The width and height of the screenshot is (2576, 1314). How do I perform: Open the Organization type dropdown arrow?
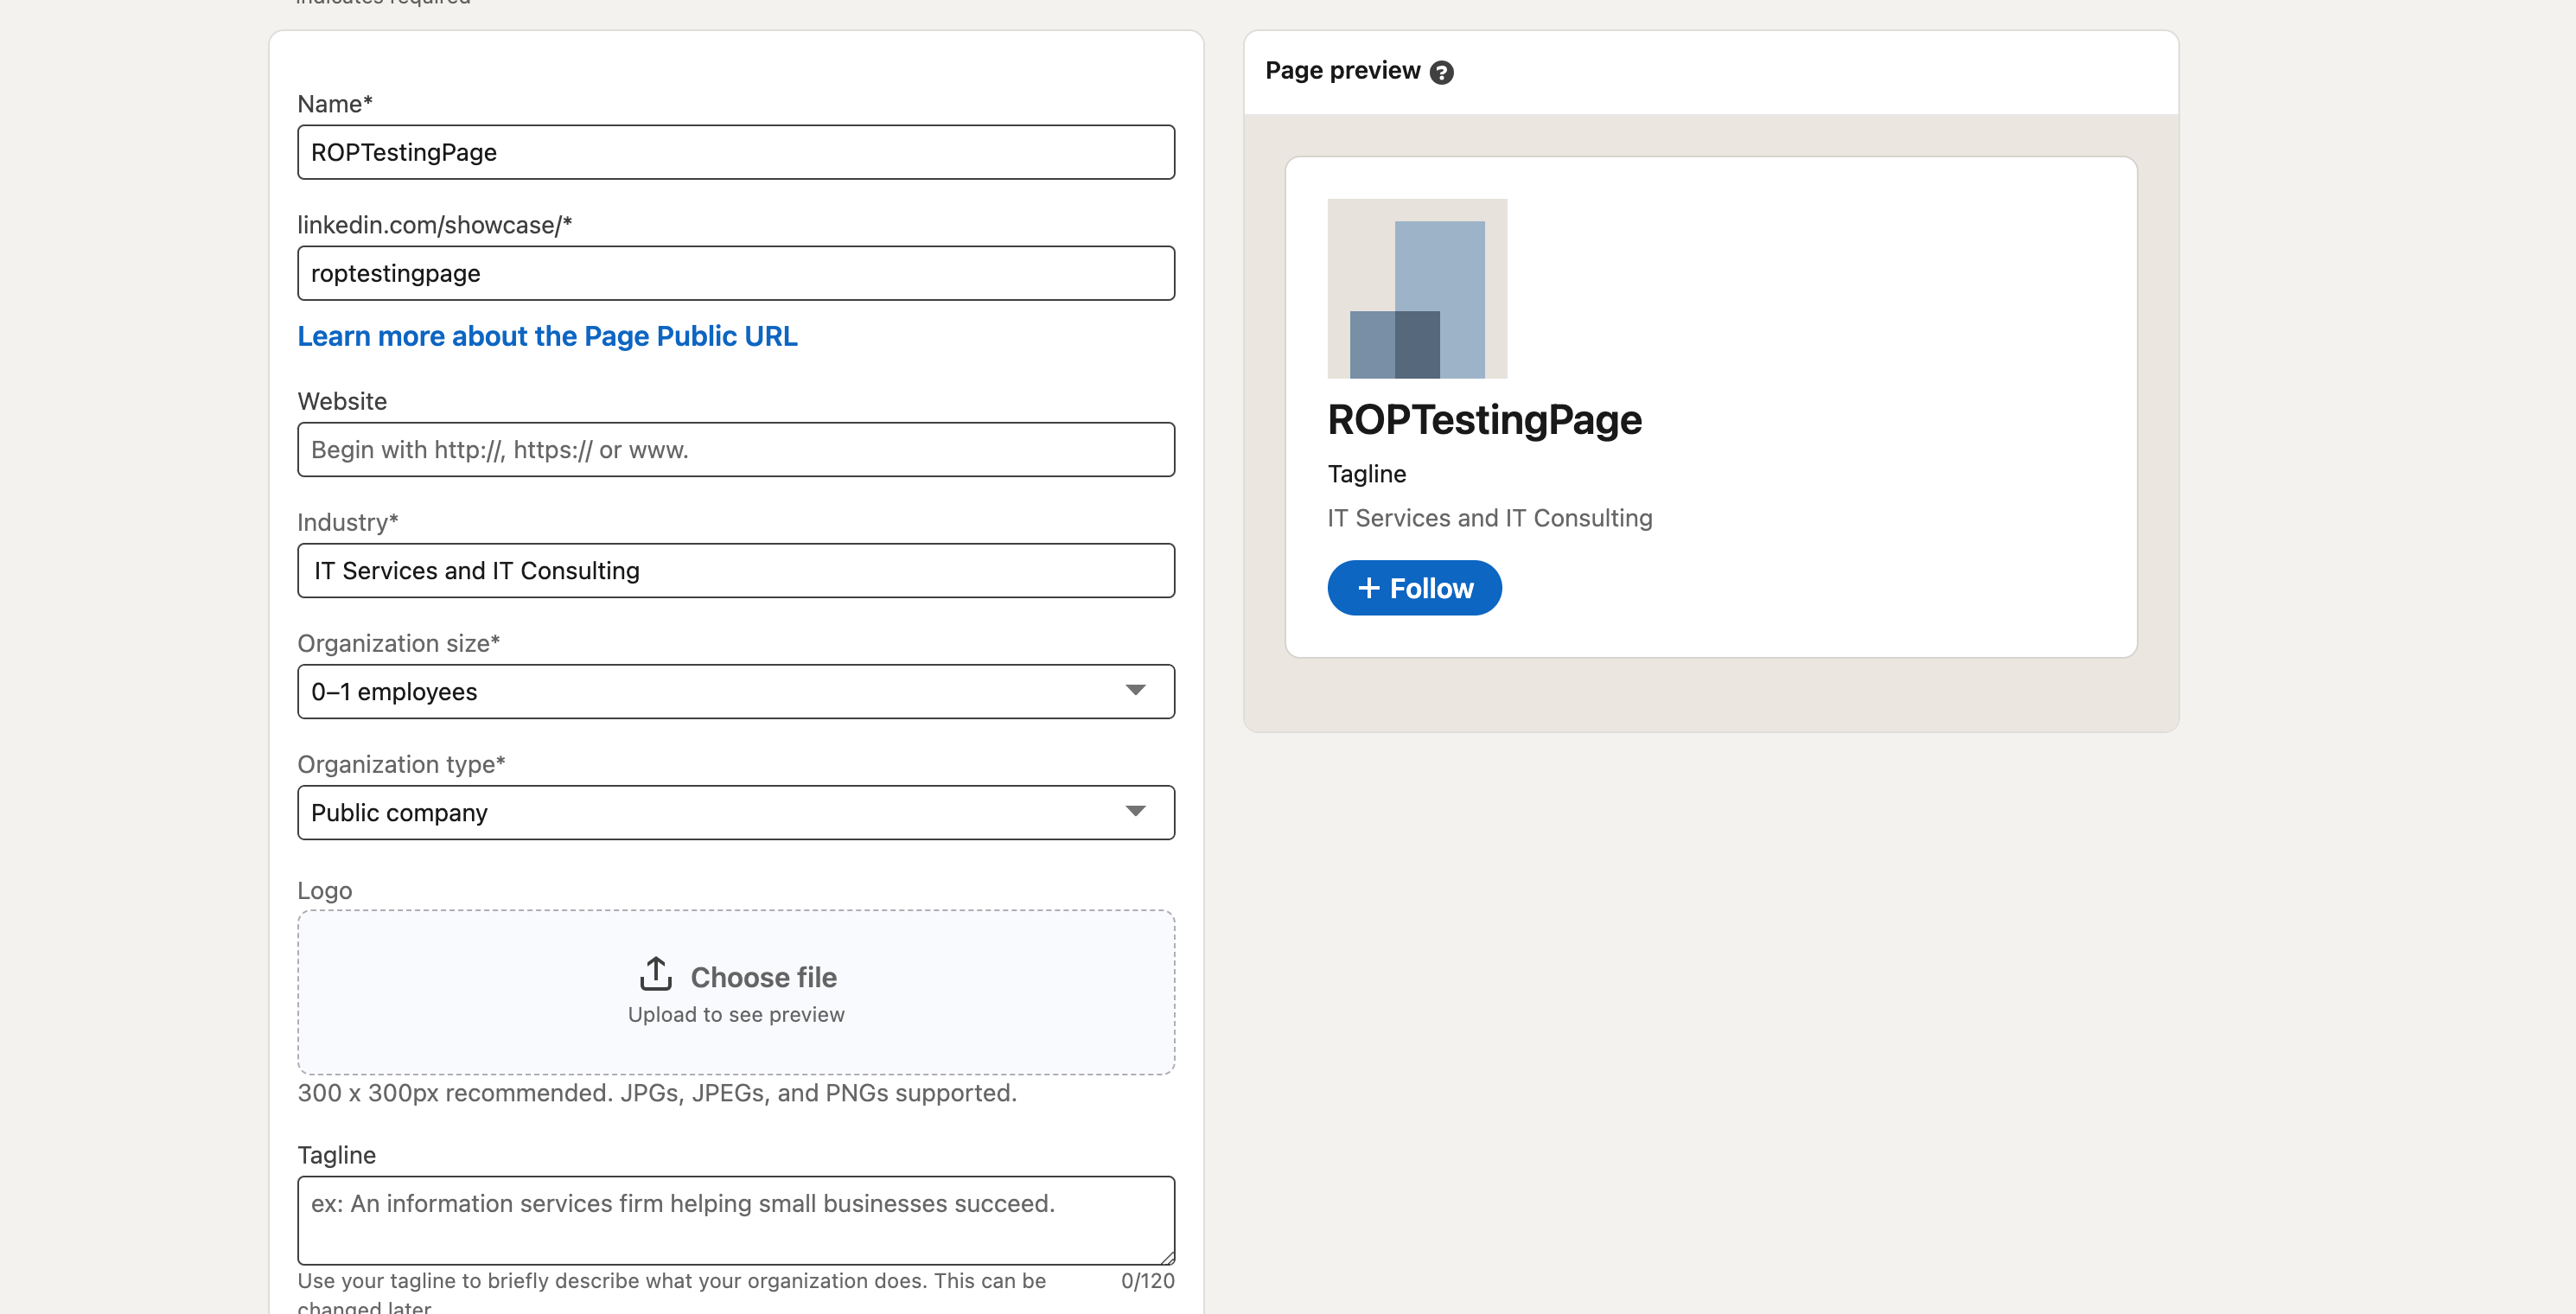(x=1135, y=811)
